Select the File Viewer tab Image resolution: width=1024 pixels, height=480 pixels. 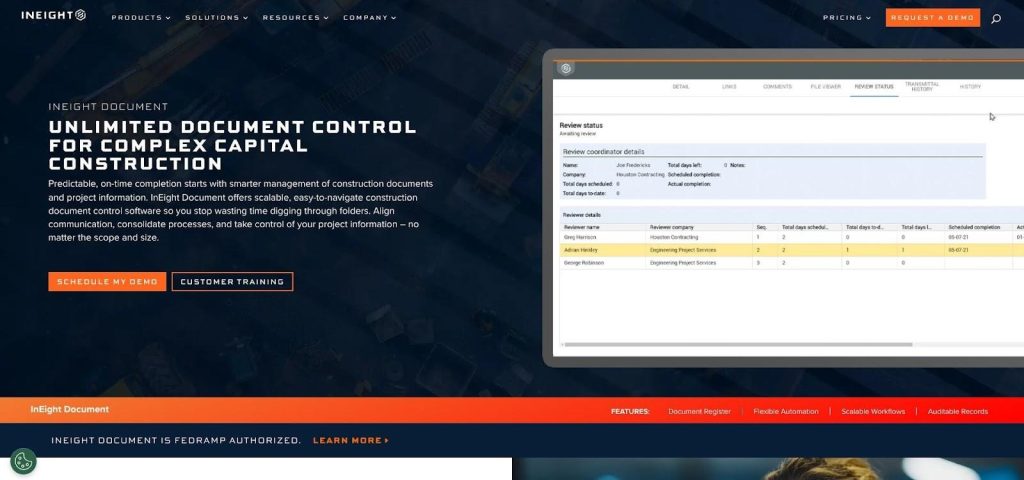pos(825,87)
